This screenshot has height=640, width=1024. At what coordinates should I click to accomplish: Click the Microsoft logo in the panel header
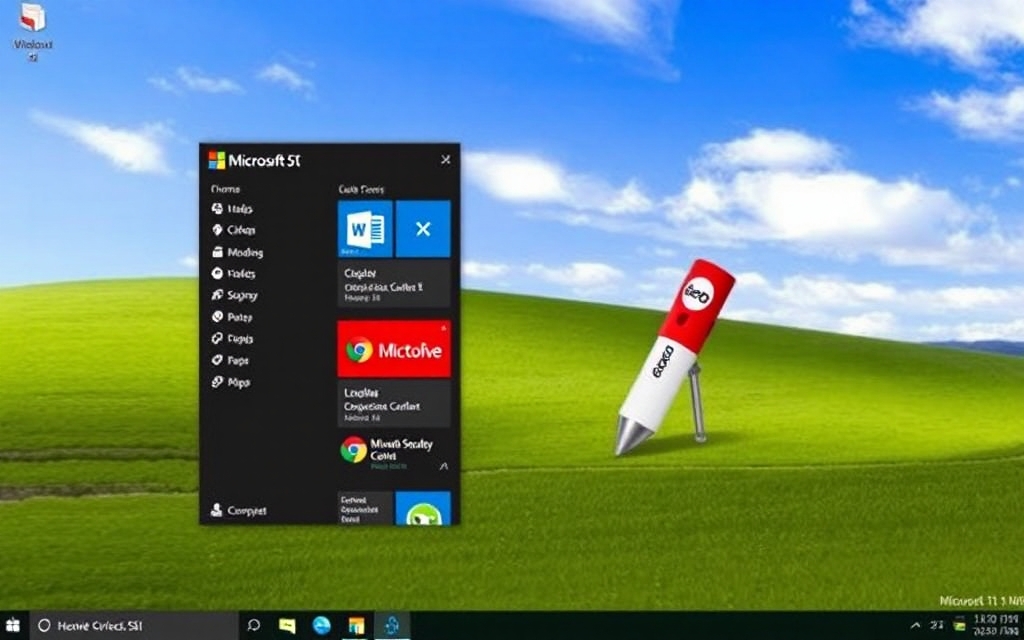click(217, 160)
